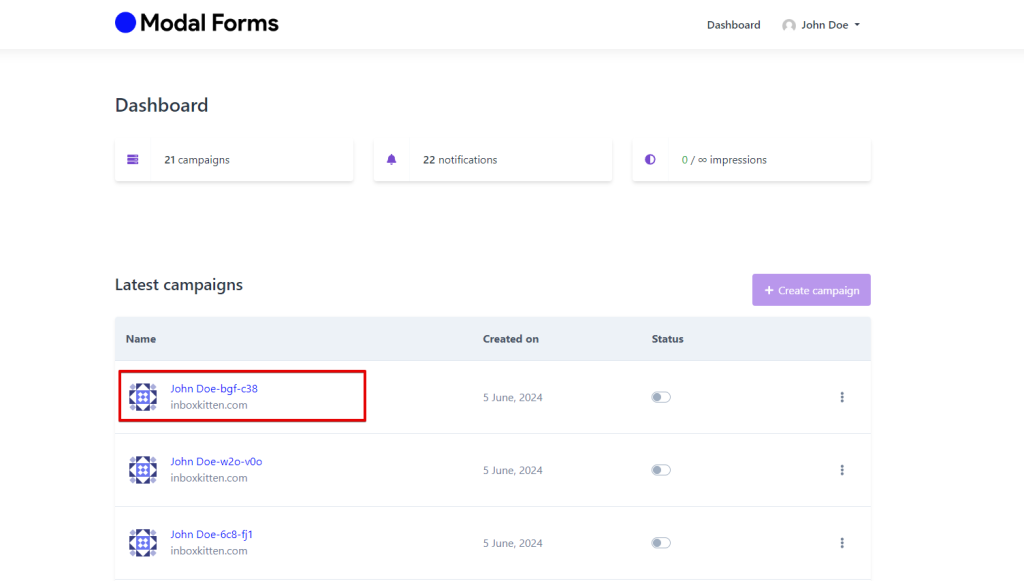Open the John Doe-bgf-c38 campaign link
The height and width of the screenshot is (581, 1024).
[x=214, y=389]
